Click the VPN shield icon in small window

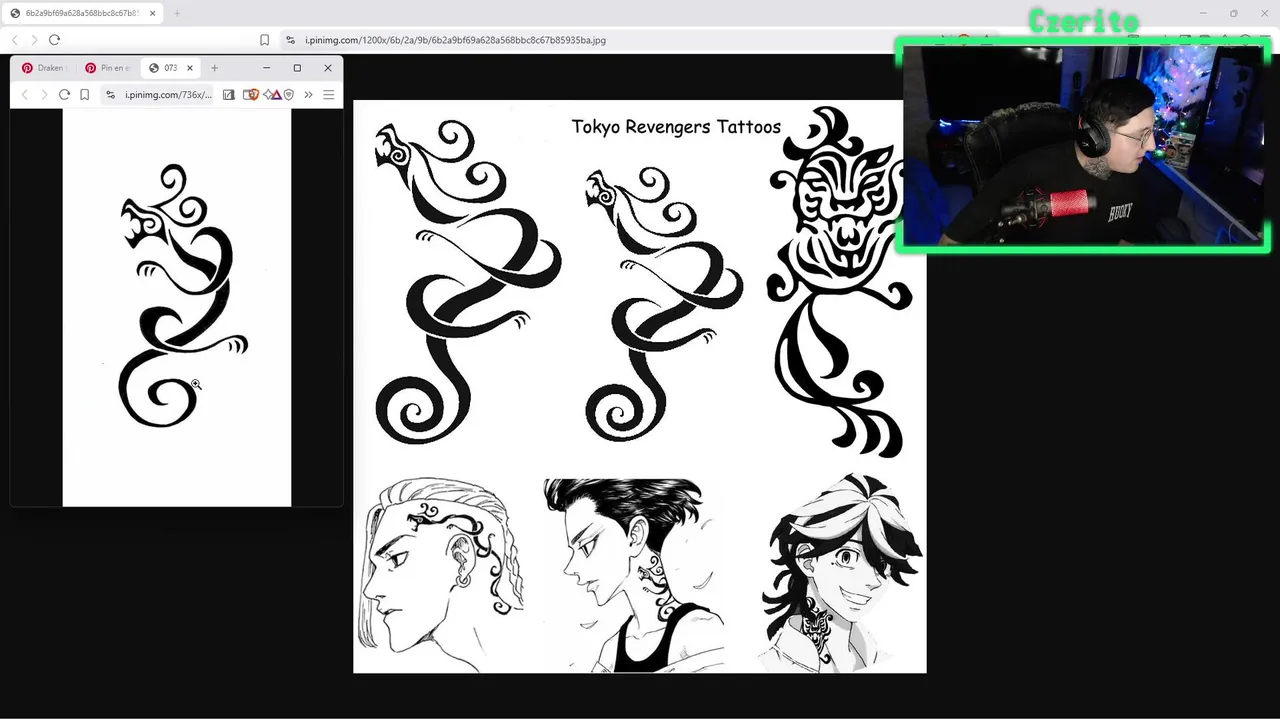click(x=289, y=95)
